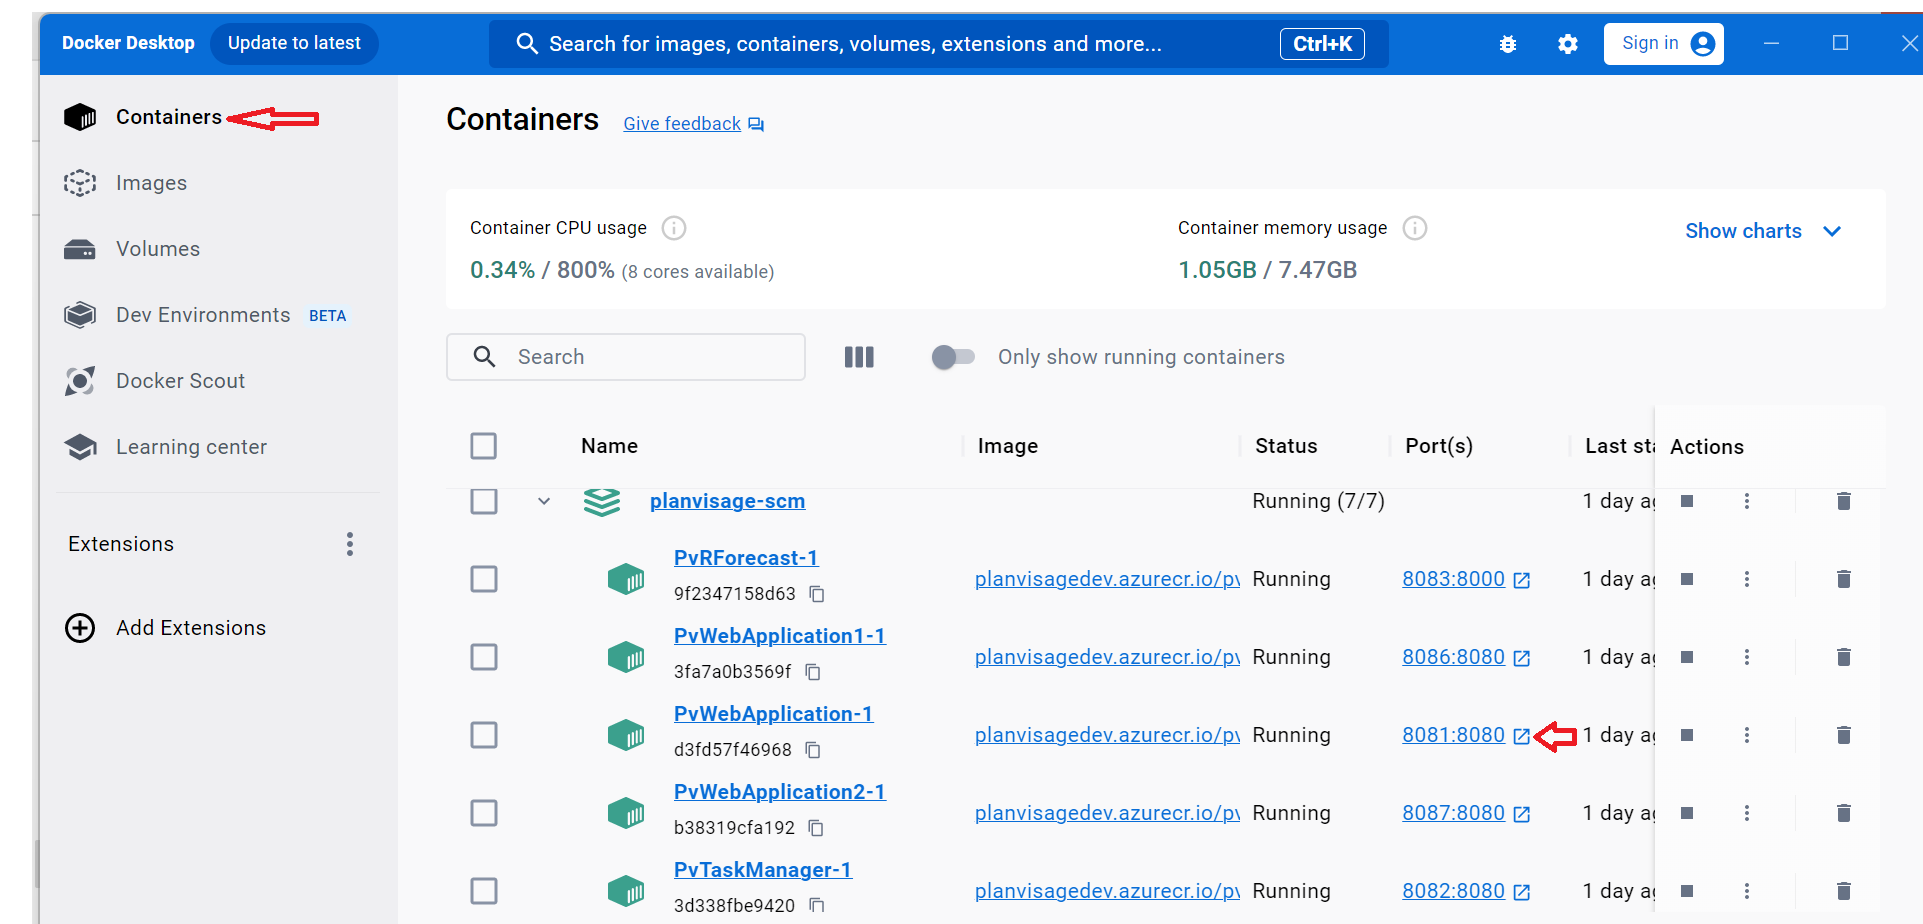Delete the PvRForecast-1 container

point(1844,579)
